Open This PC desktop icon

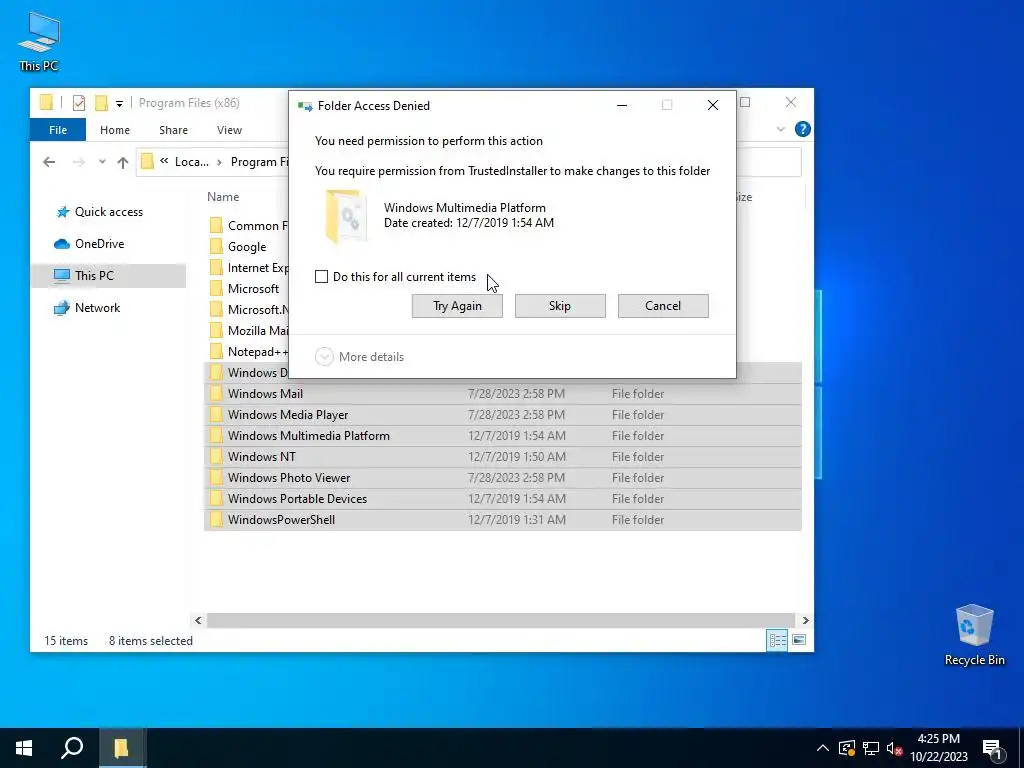point(39,42)
